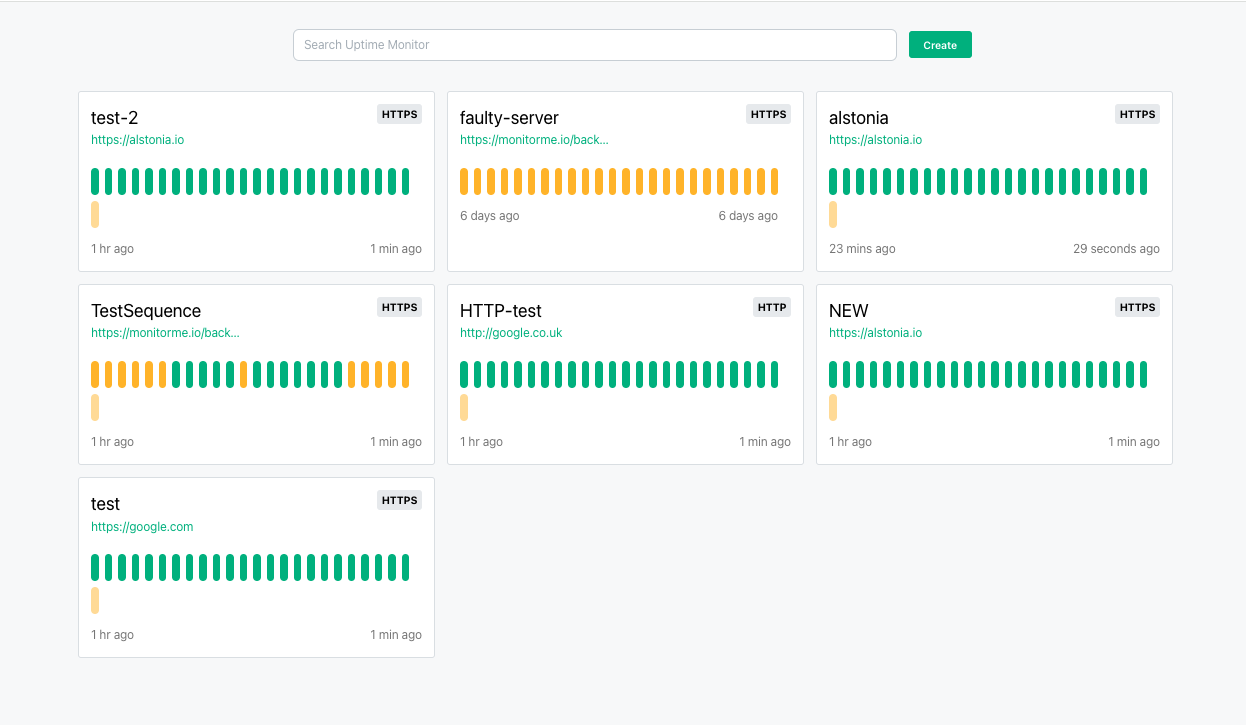Select first green status bar on NEW card

[833, 374]
